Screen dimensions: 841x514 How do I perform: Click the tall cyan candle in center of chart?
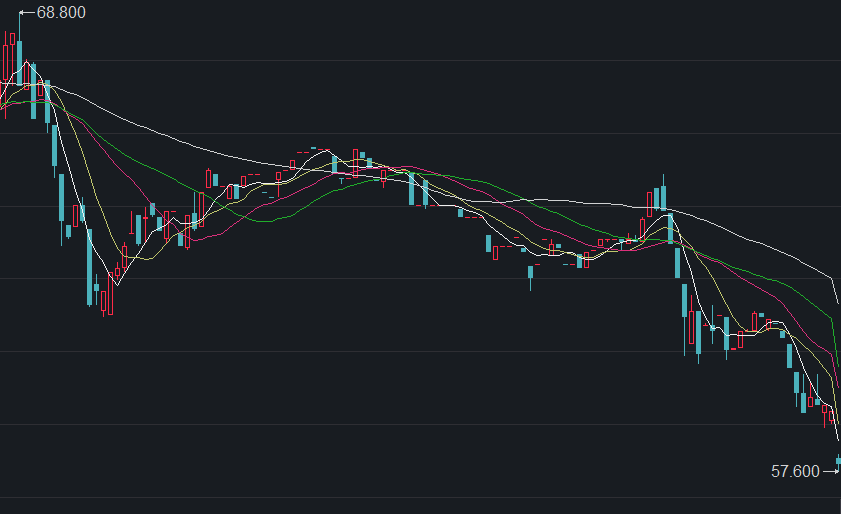coord(412,188)
